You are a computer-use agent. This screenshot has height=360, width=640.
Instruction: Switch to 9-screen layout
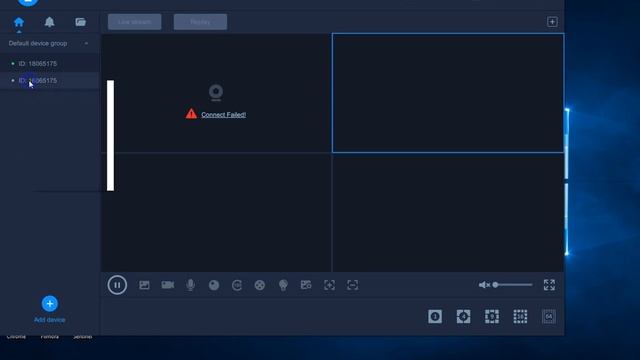[492, 316]
